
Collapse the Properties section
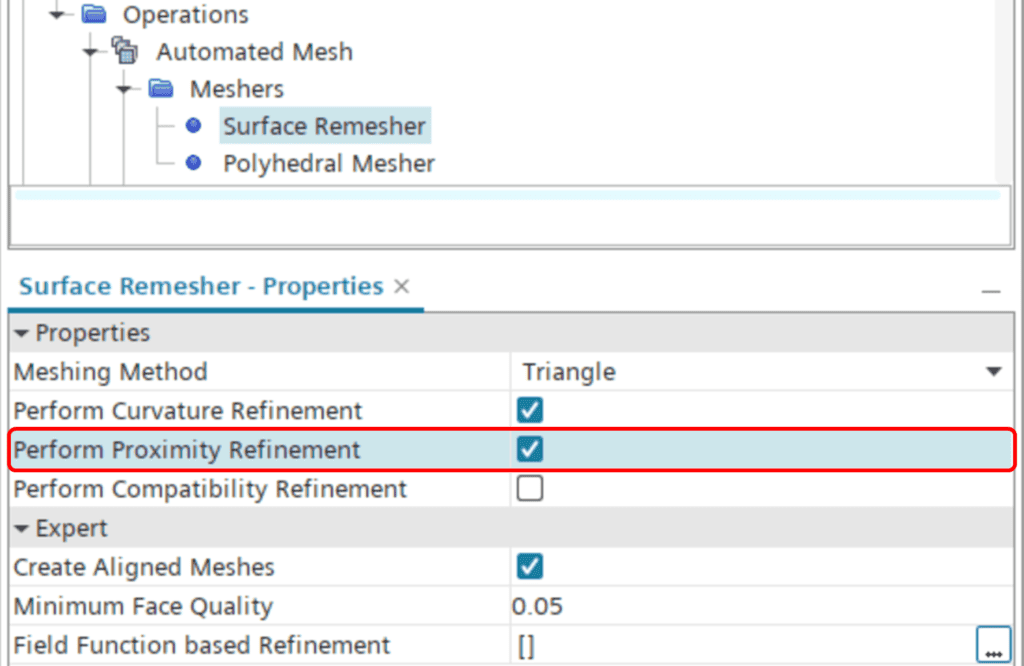[x=22, y=333]
